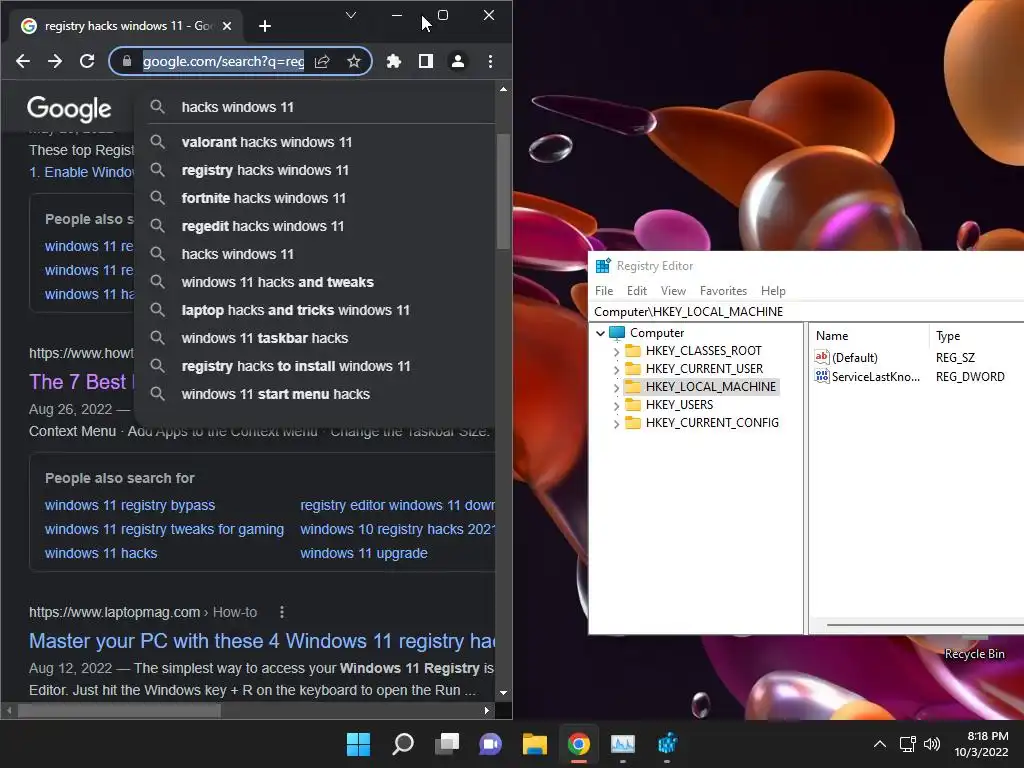This screenshot has height=768, width=1024.
Task: Go back in Chrome browser
Action: [23, 61]
